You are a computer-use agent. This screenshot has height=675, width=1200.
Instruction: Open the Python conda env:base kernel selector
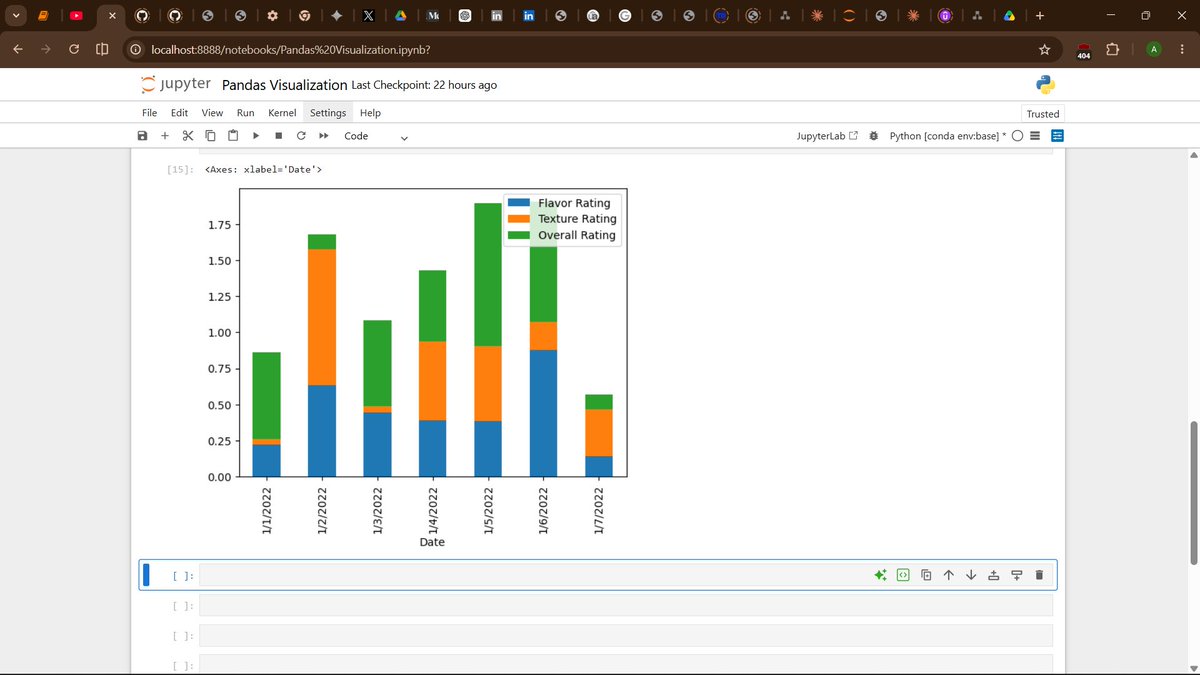click(948, 136)
